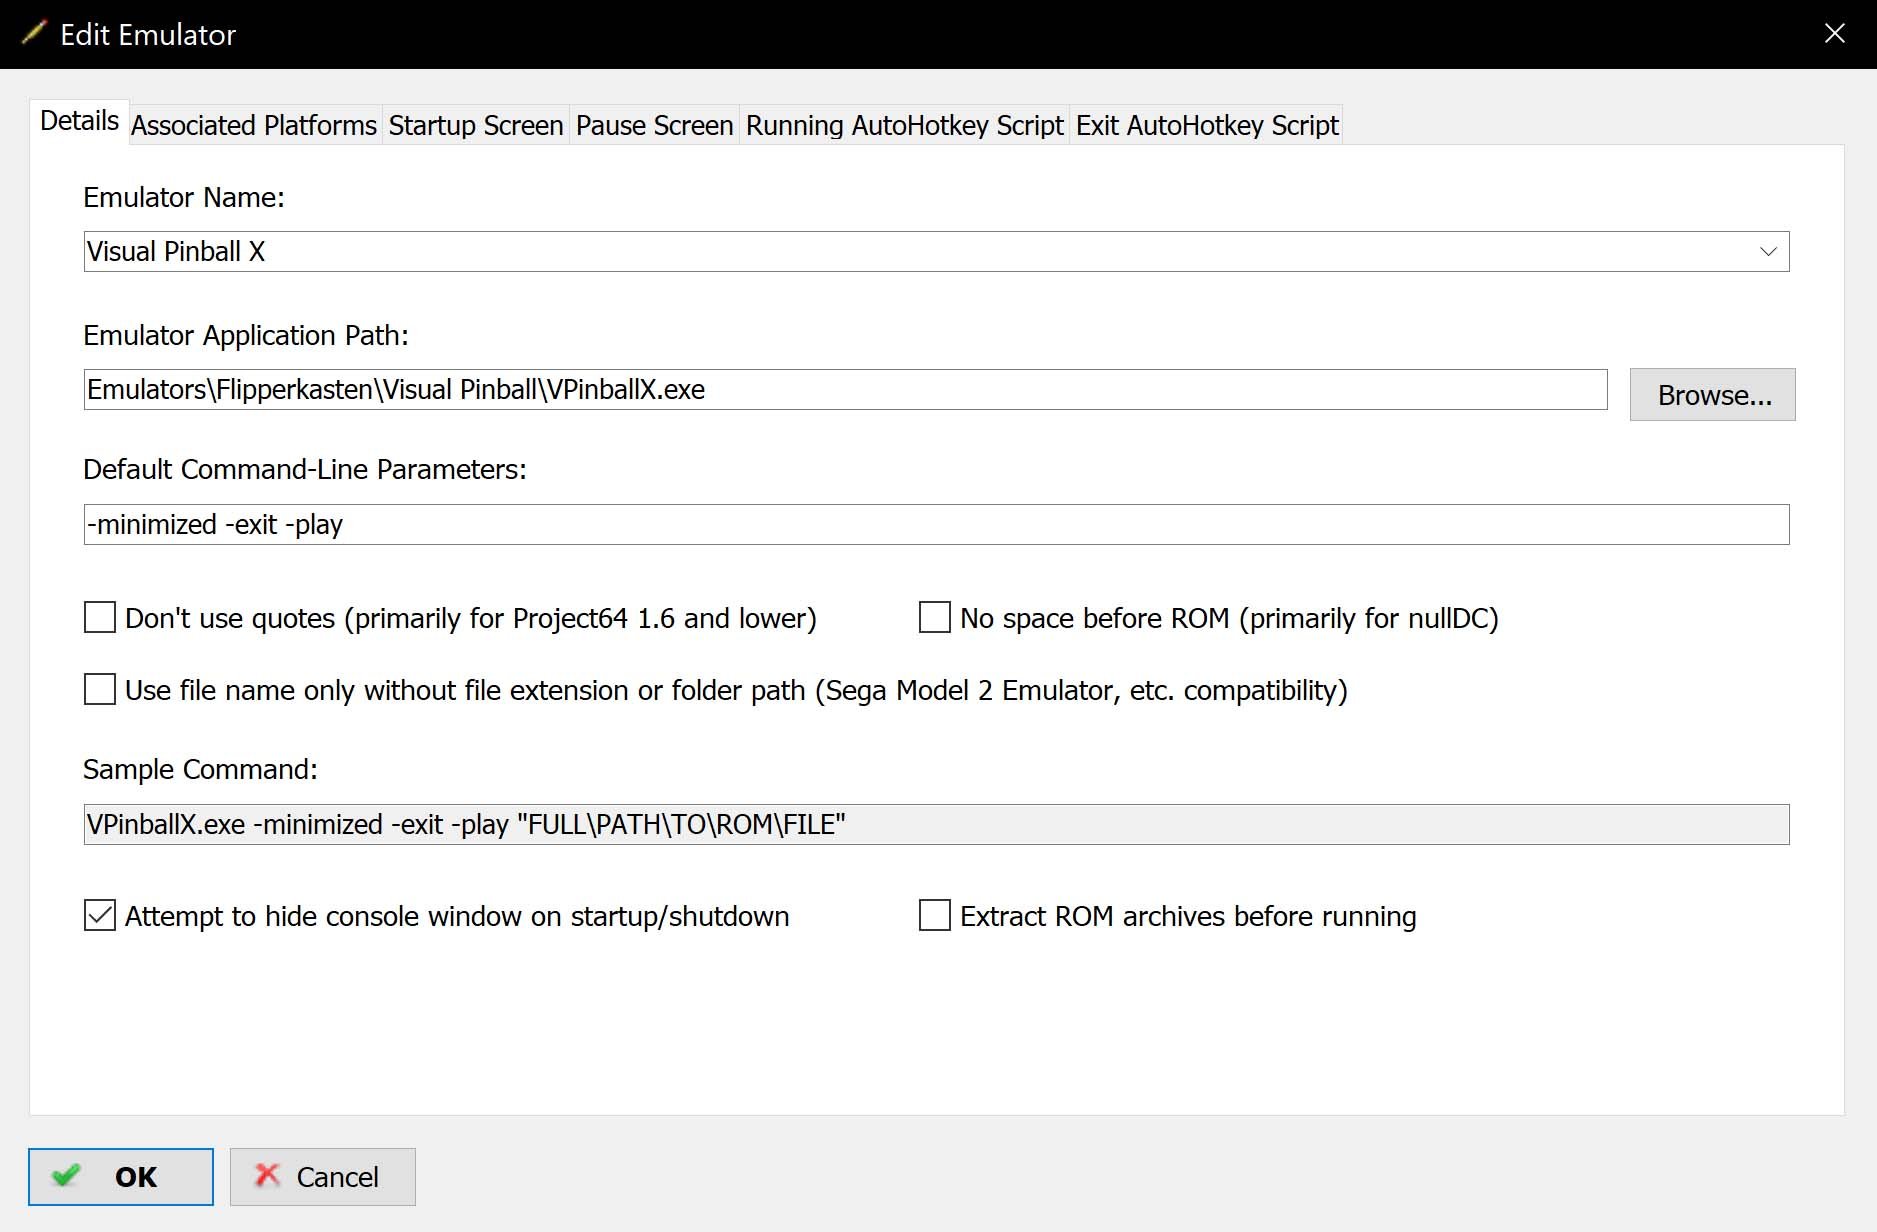
Task: Switch to the Details tab
Action: (79, 122)
